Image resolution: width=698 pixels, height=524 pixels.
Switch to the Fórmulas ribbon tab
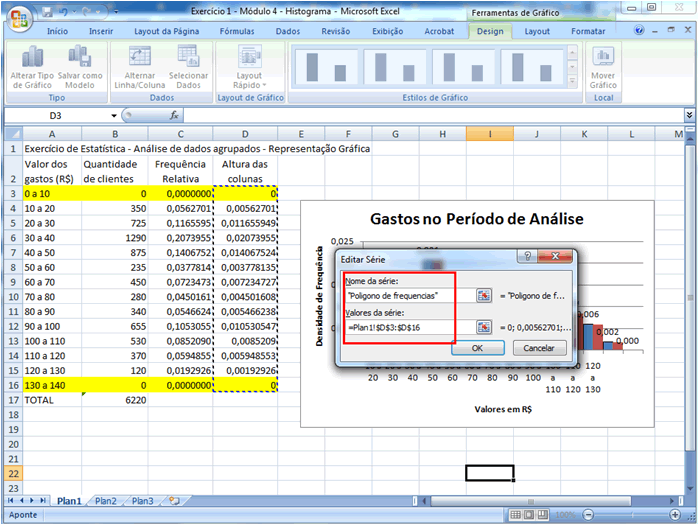pos(236,31)
